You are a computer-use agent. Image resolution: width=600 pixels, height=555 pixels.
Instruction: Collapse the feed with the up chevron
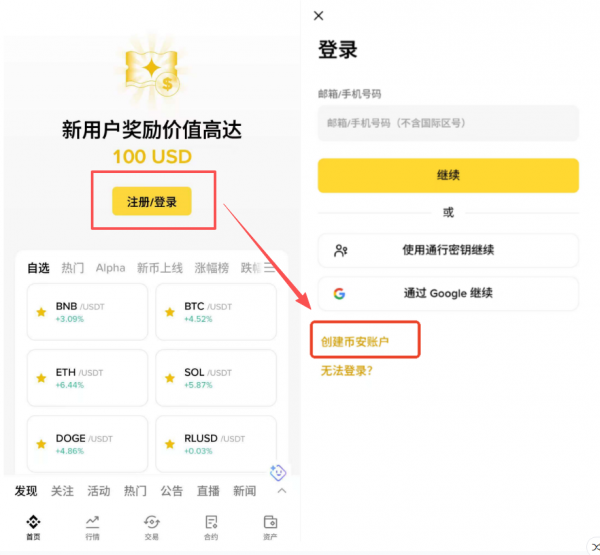point(282,491)
